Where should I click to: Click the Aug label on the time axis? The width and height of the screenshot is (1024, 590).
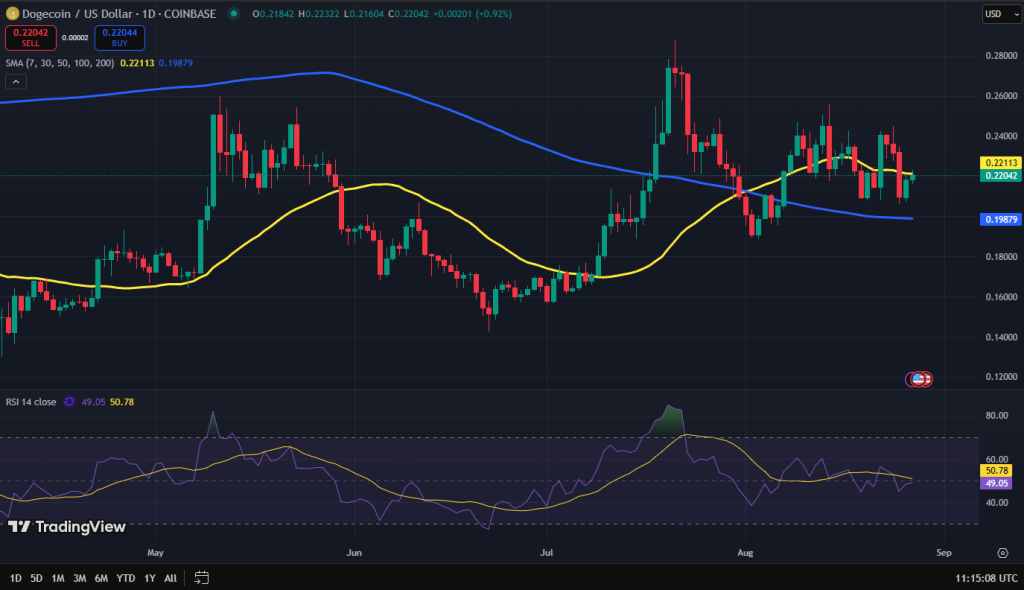point(745,553)
